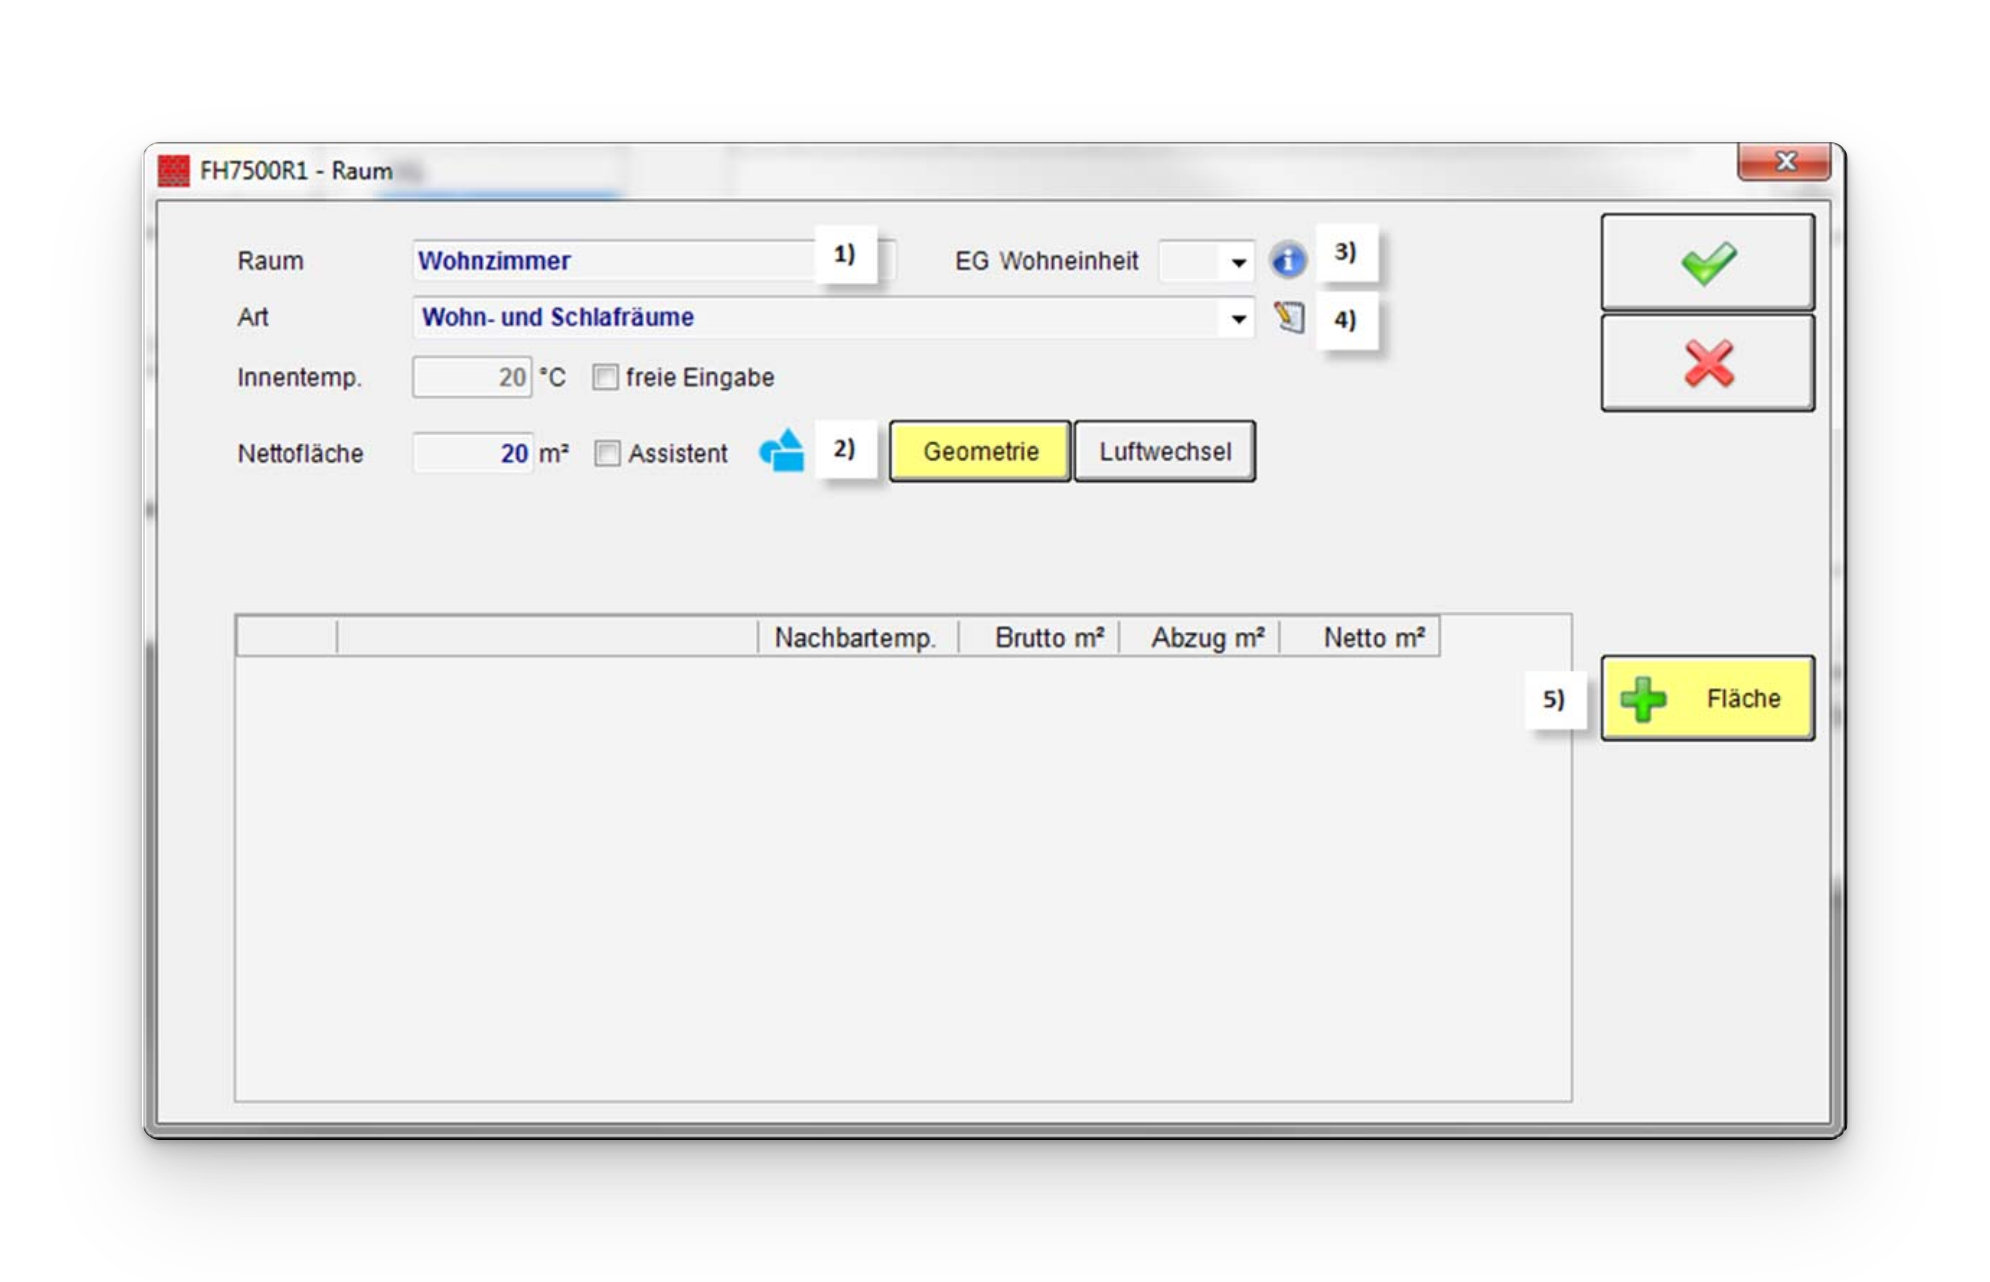Enable the freie Eingabe checkbox
Screen dimensions: 1990x1282
(605, 377)
